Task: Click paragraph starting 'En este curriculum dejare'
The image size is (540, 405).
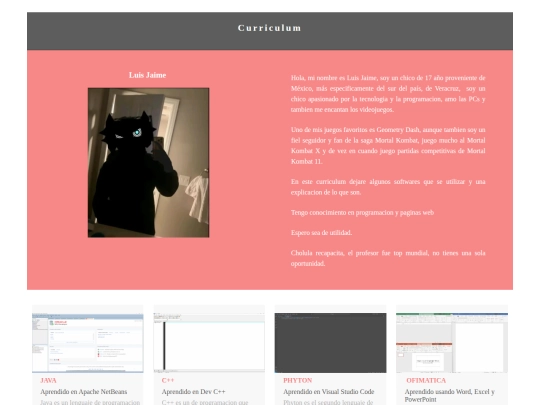Action: 388,187
